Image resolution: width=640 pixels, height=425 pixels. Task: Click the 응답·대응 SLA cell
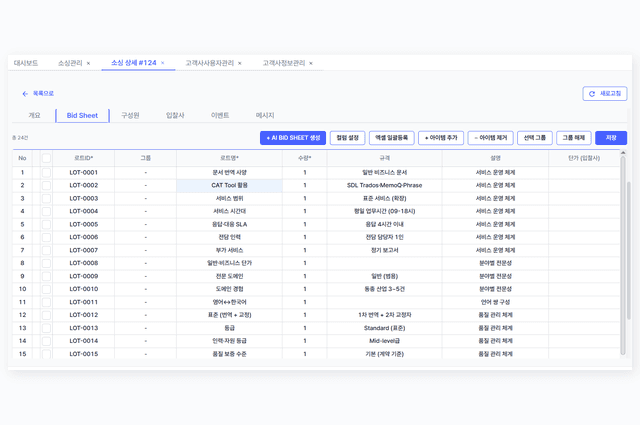click(x=229, y=225)
